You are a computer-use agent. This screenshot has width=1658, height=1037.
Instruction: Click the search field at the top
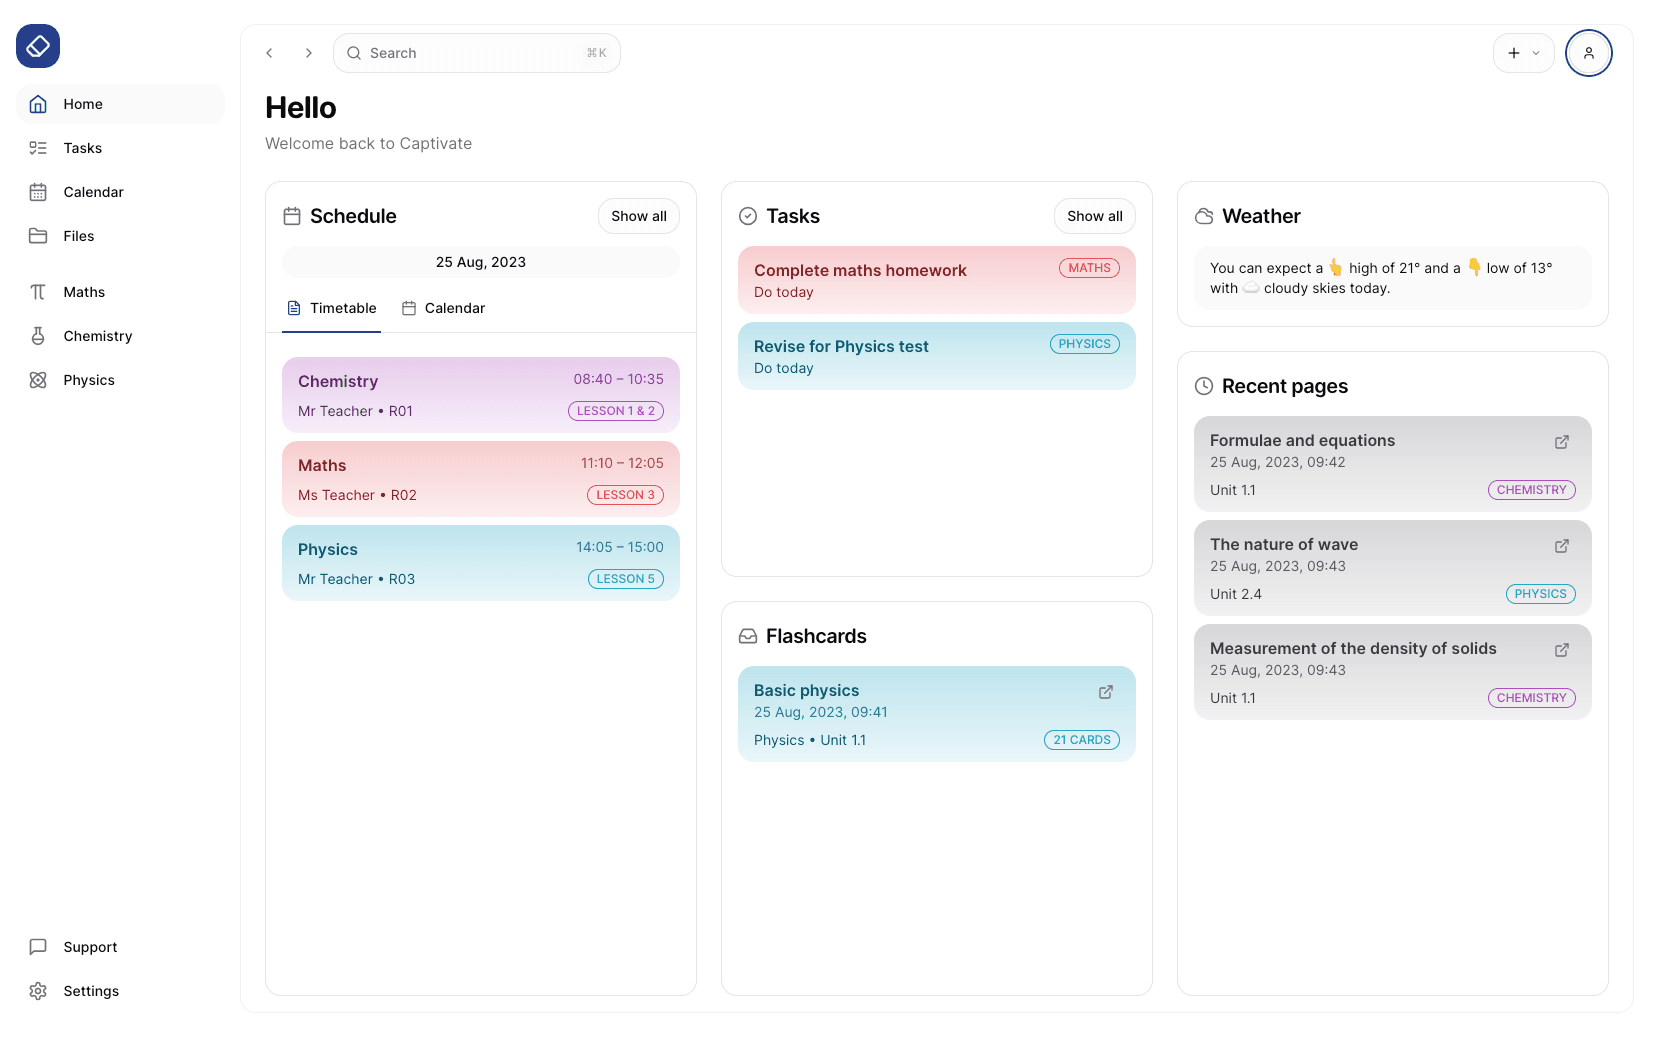point(476,53)
